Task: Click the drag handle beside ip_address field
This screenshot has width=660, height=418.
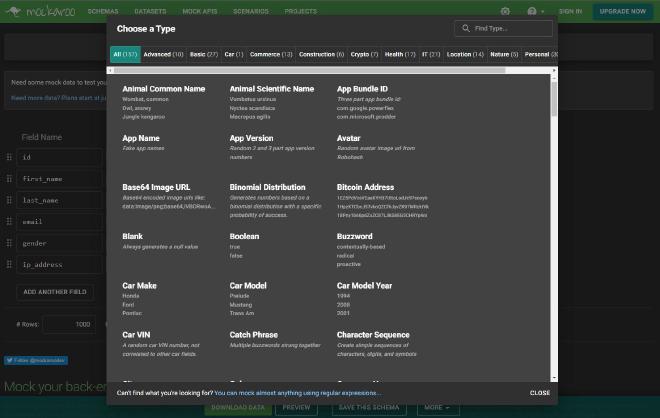Action: tap(9, 264)
